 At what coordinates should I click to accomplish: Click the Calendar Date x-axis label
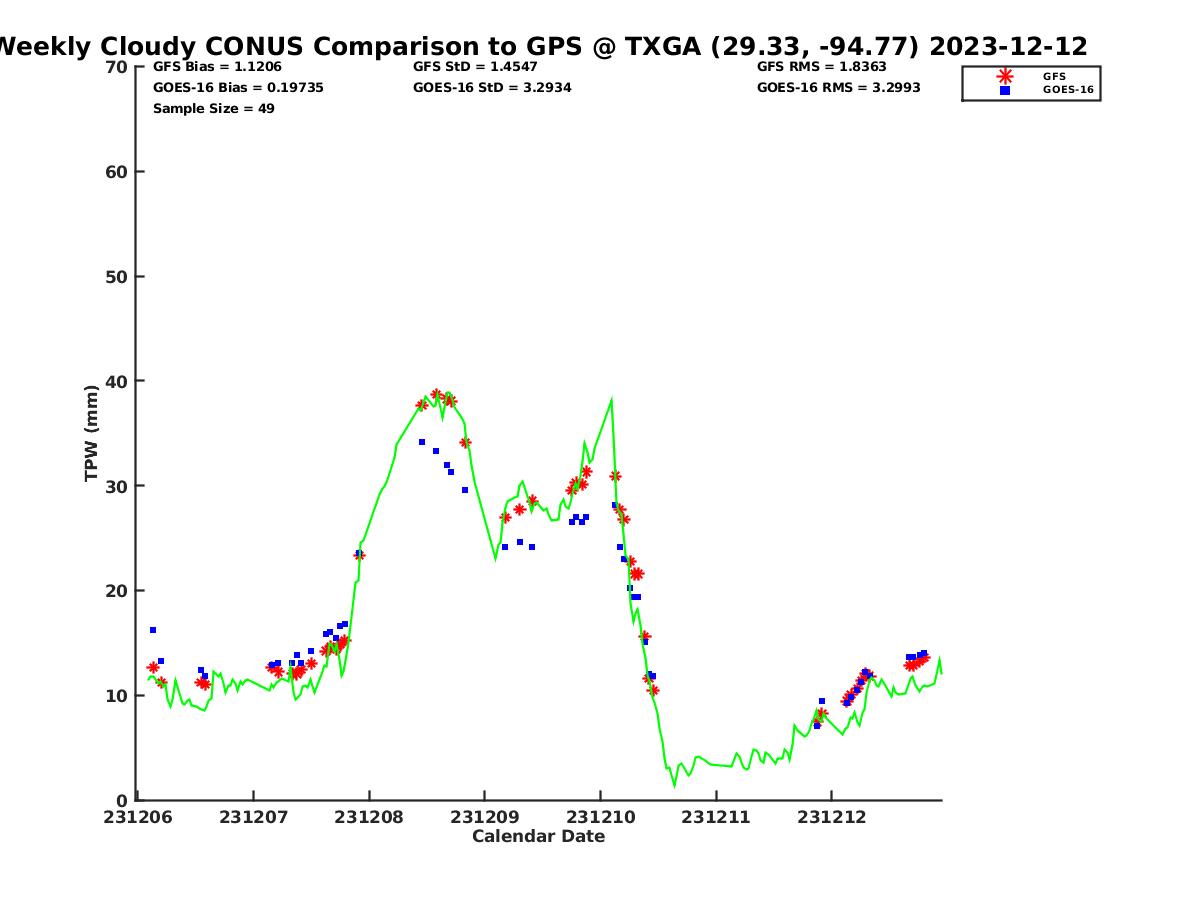(x=538, y=836)
